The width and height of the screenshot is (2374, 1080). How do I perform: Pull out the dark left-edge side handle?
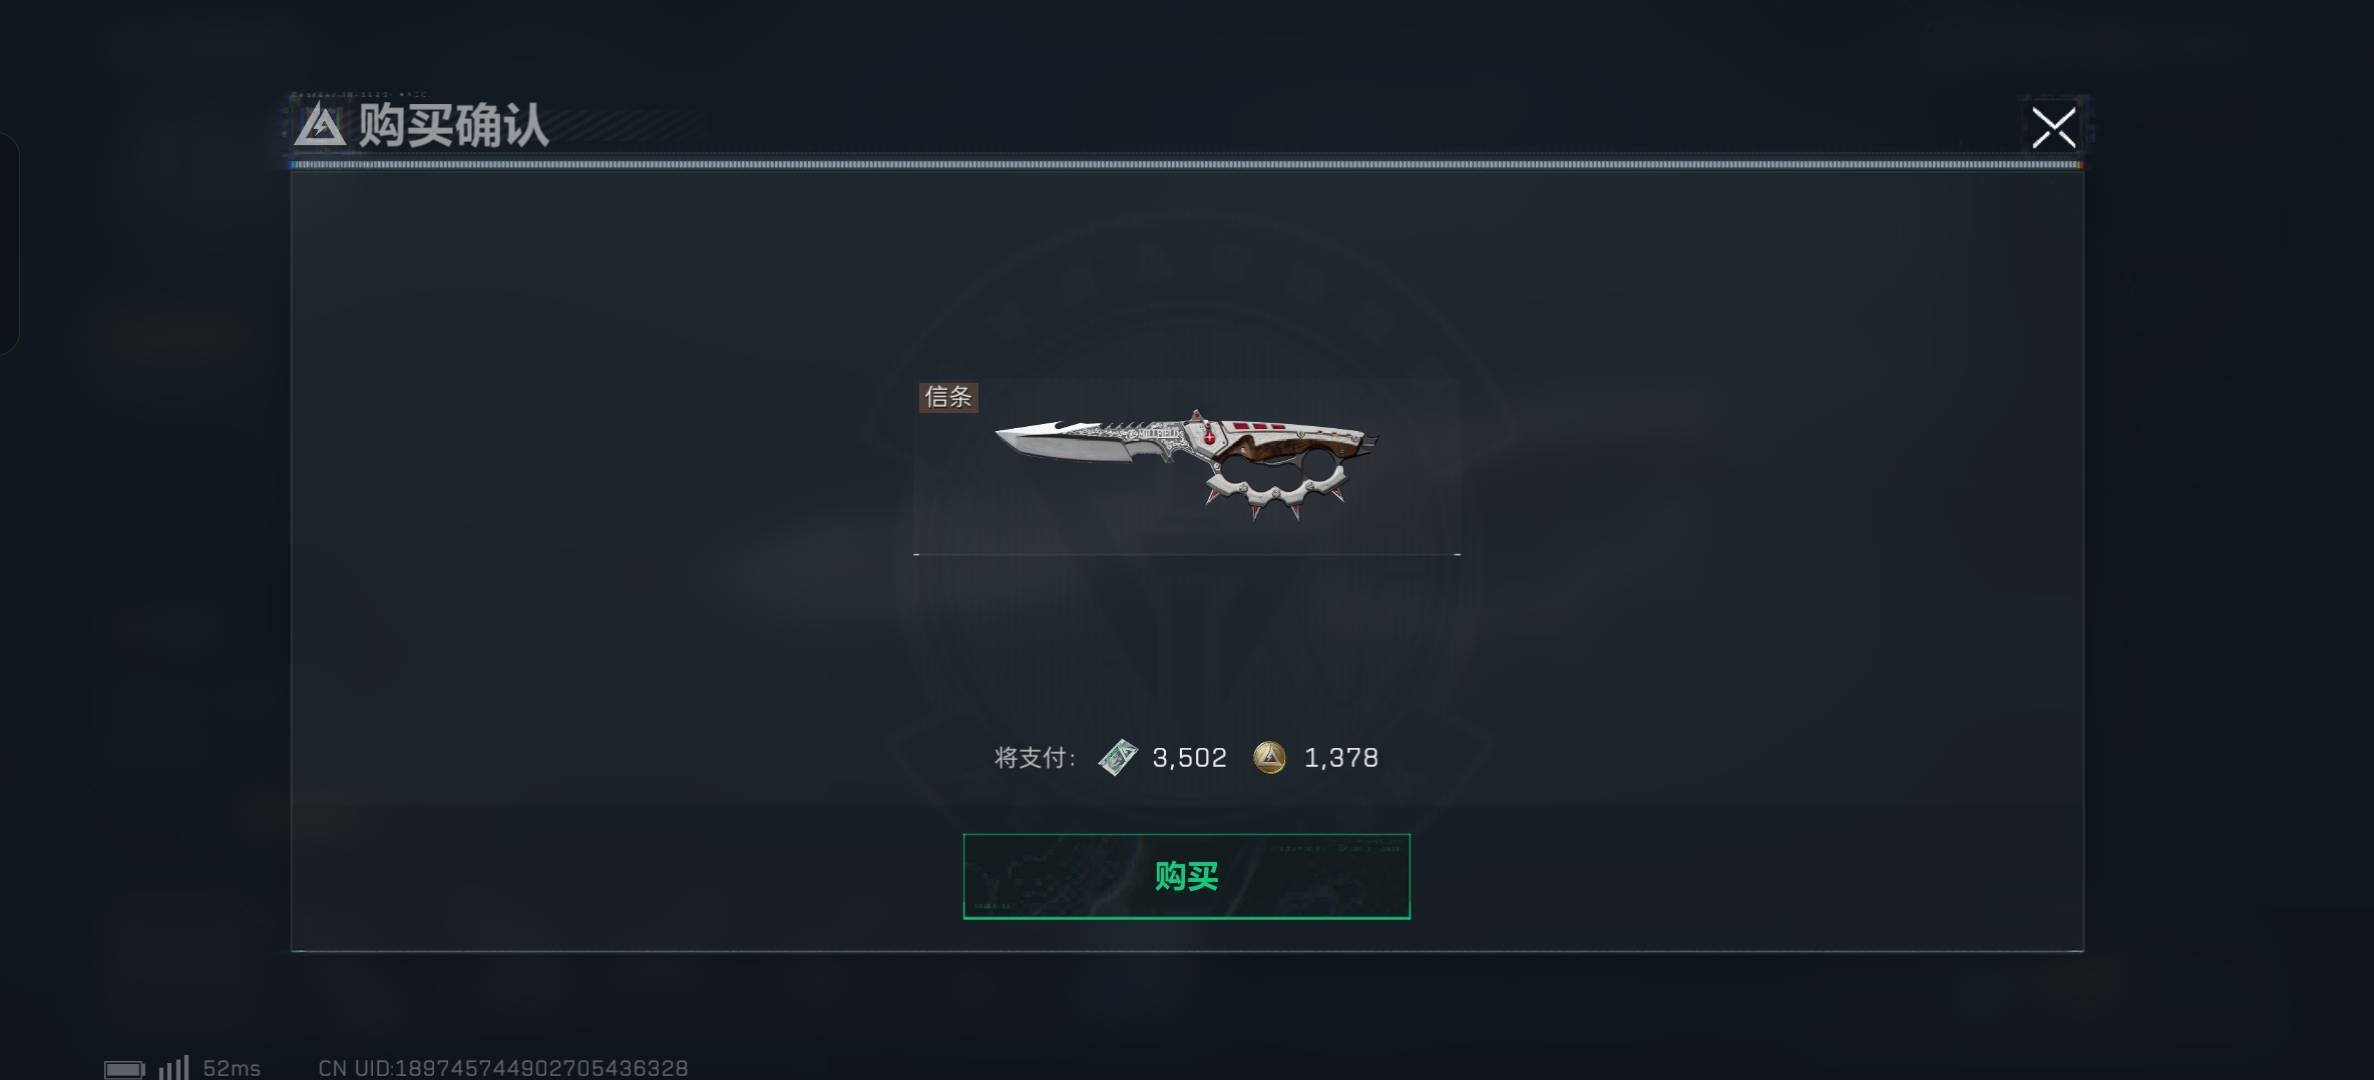click(x=9, y=243)
